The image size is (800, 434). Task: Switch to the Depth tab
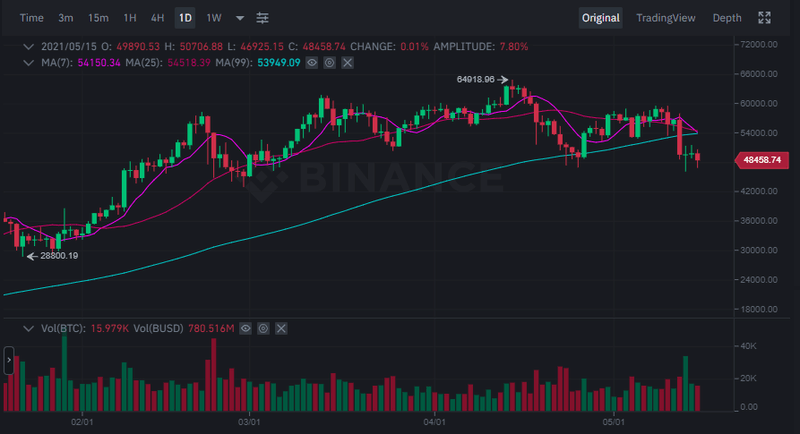tap(727, 18)
